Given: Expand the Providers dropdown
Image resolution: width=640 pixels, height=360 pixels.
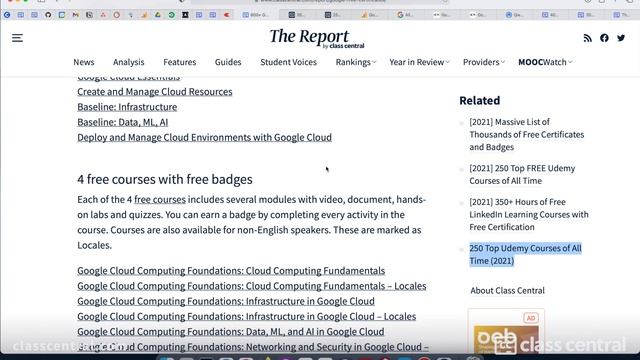Looking at the screenshot, I should (x=484, y=62).
